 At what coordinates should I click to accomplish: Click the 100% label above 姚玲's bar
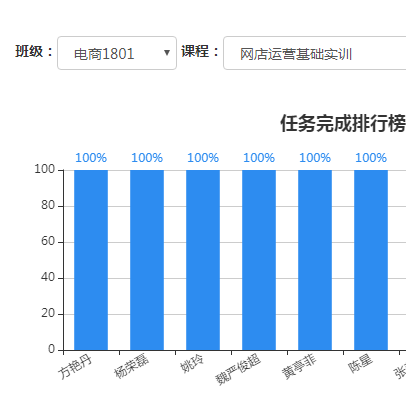pos(203,158)
